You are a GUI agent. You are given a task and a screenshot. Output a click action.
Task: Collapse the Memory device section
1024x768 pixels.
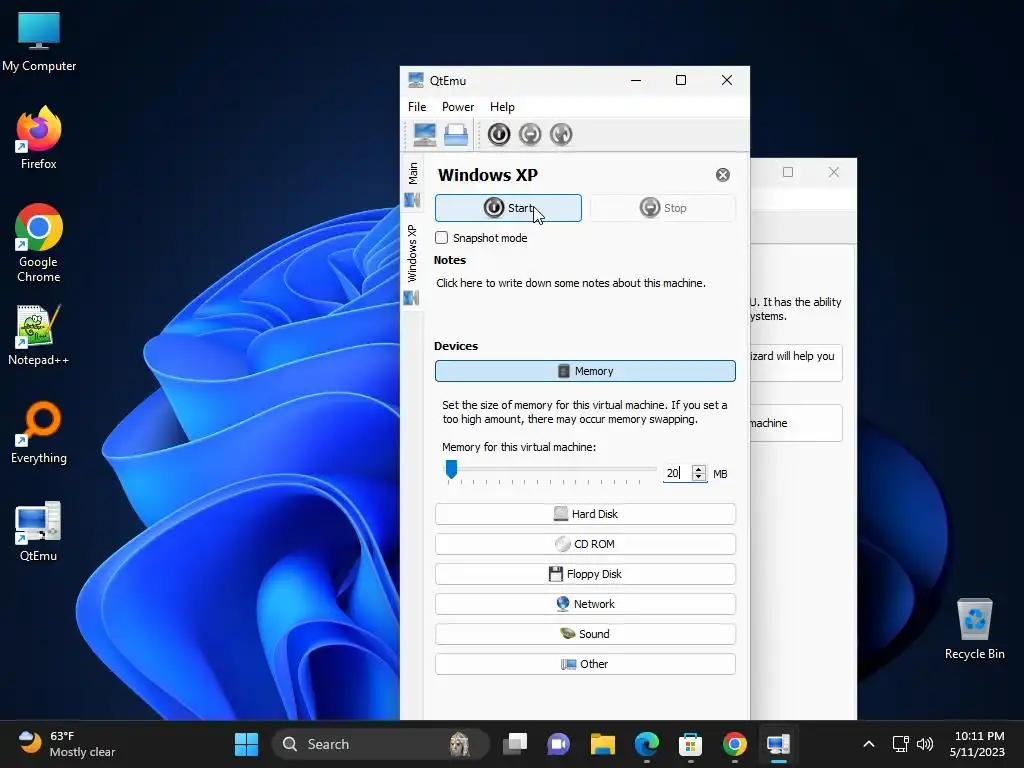tap(585, 371)
